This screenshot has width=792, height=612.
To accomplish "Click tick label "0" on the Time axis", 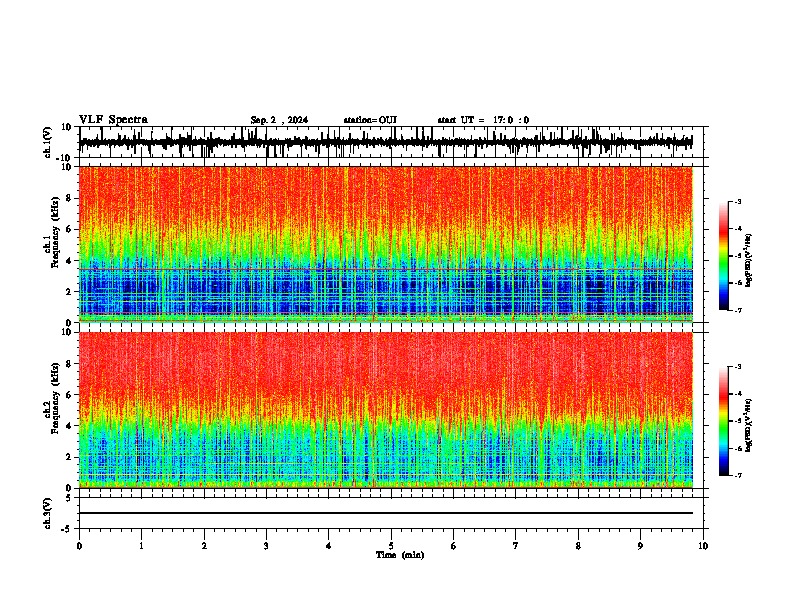I will point(79,546).
